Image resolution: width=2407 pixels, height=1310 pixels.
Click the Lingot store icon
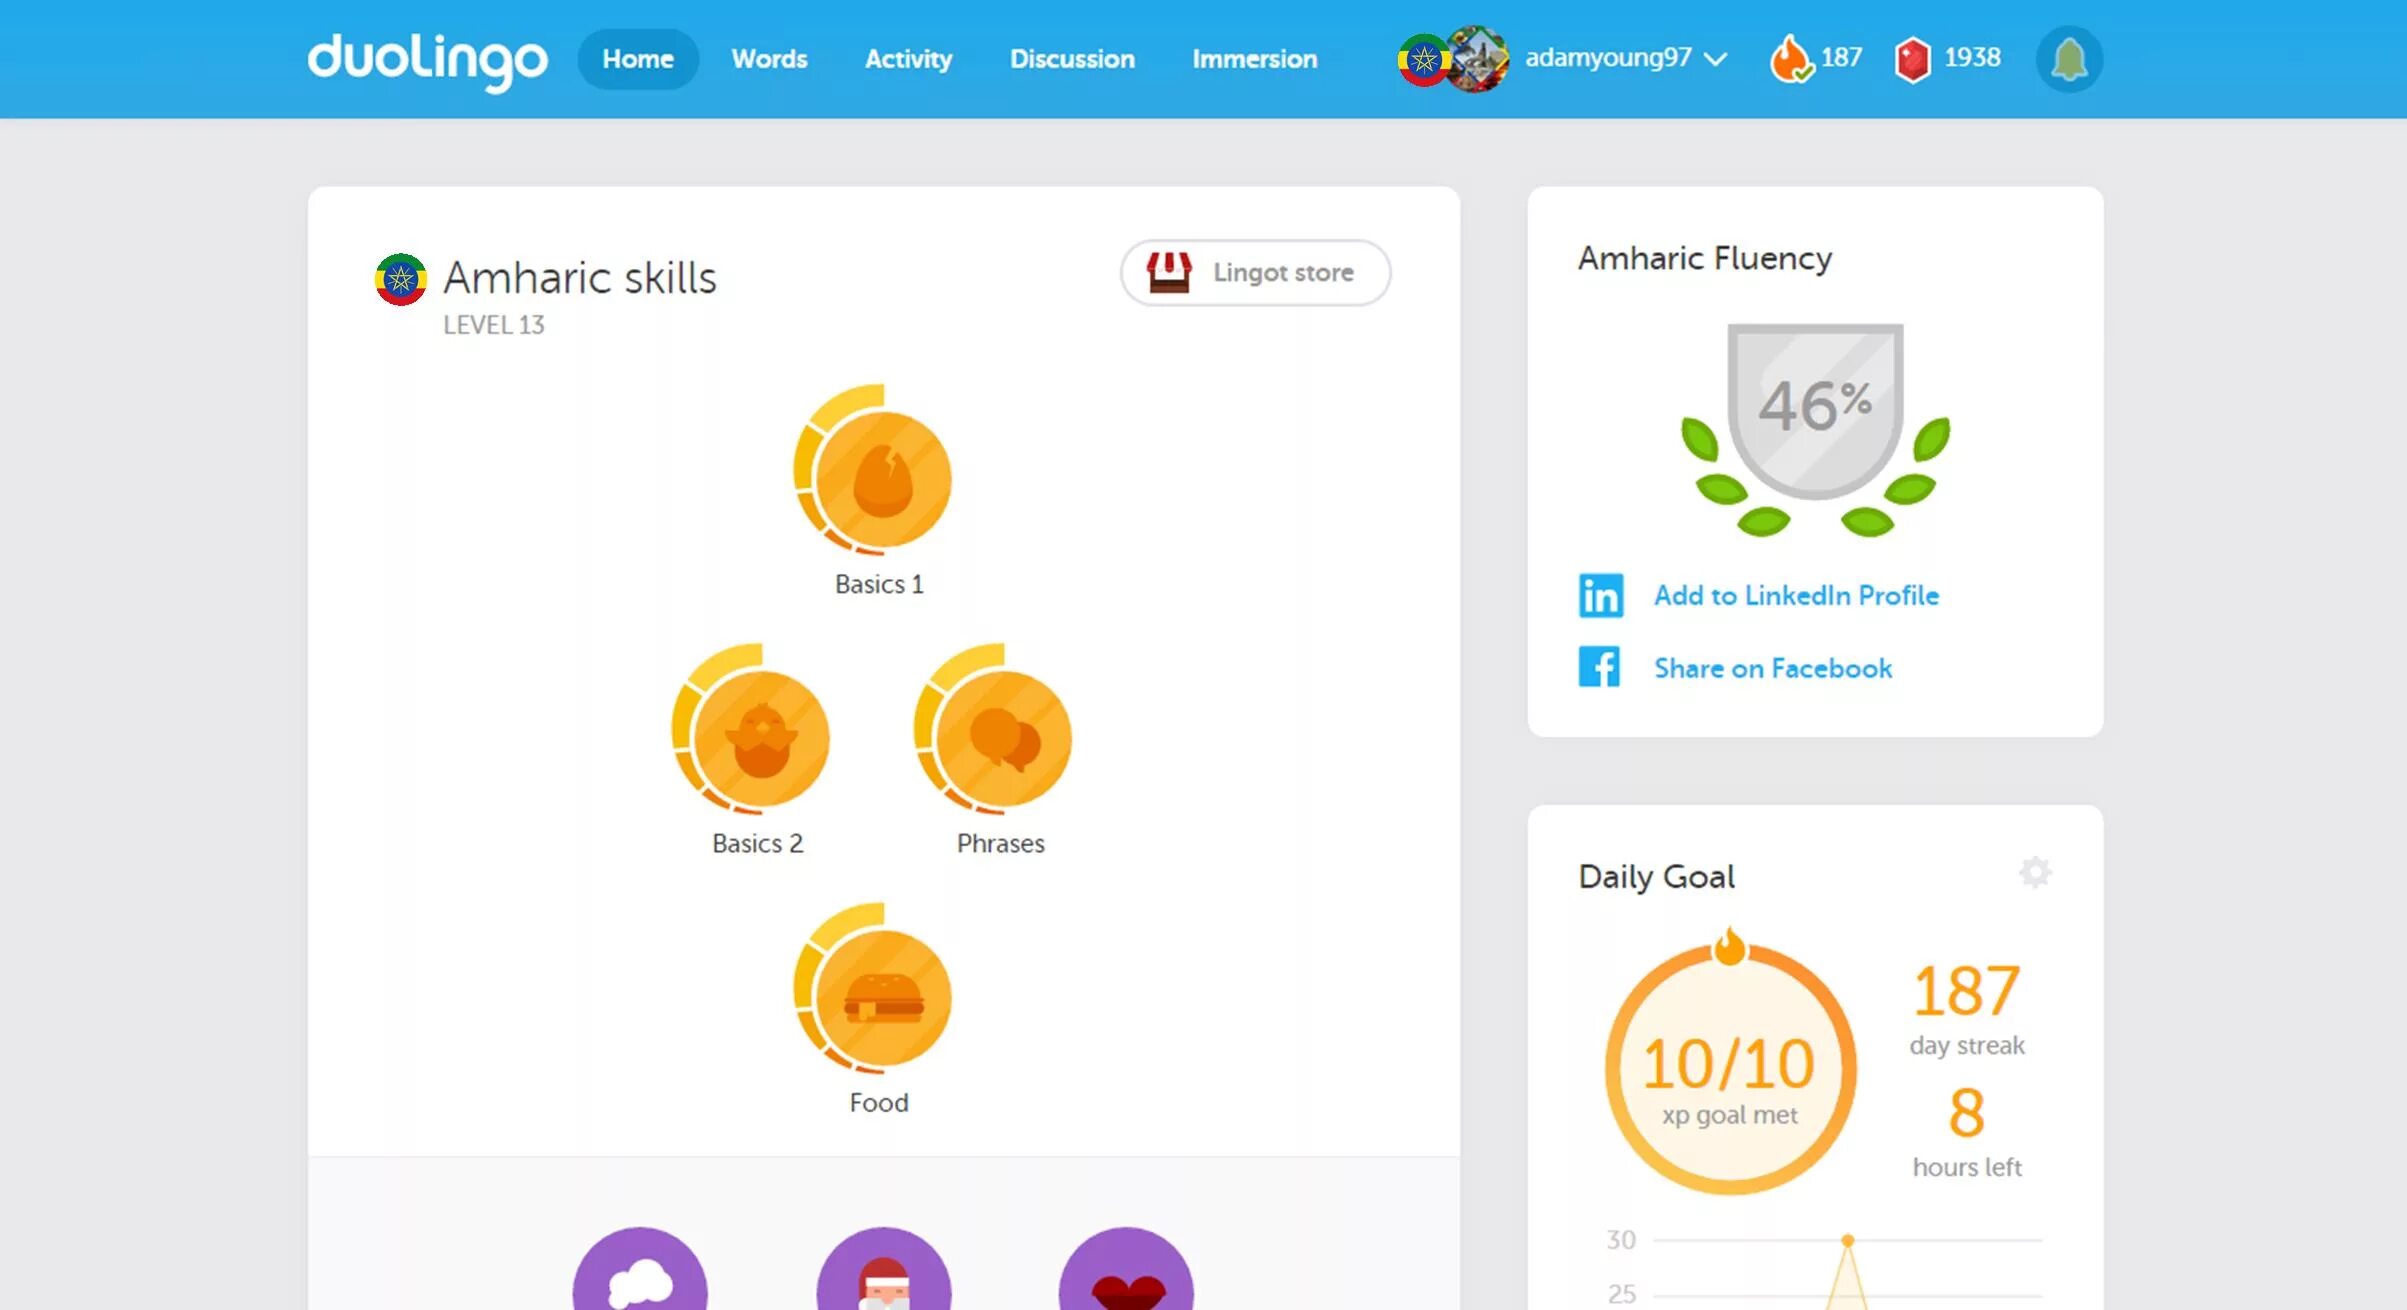tap(1166, 273)
